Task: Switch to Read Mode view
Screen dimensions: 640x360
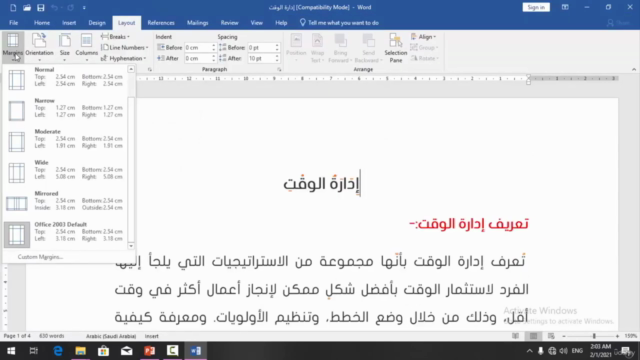Action: tap(516, 336)
